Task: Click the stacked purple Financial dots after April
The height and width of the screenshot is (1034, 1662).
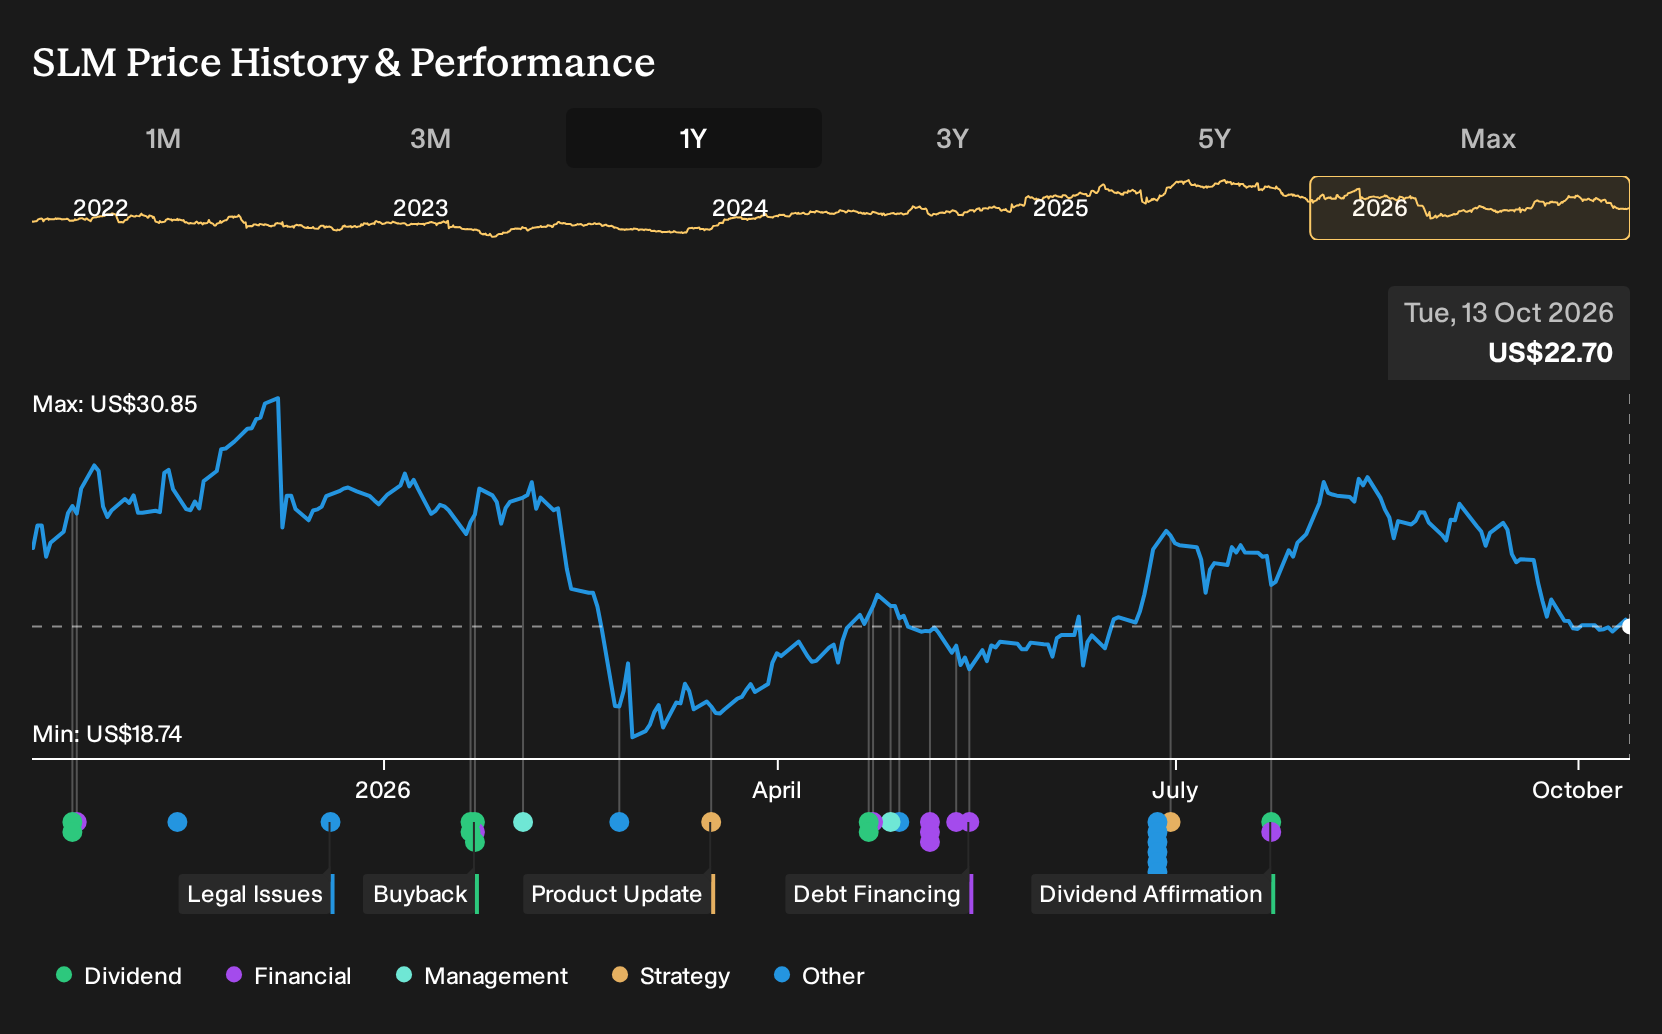Action: pos(930,832)
